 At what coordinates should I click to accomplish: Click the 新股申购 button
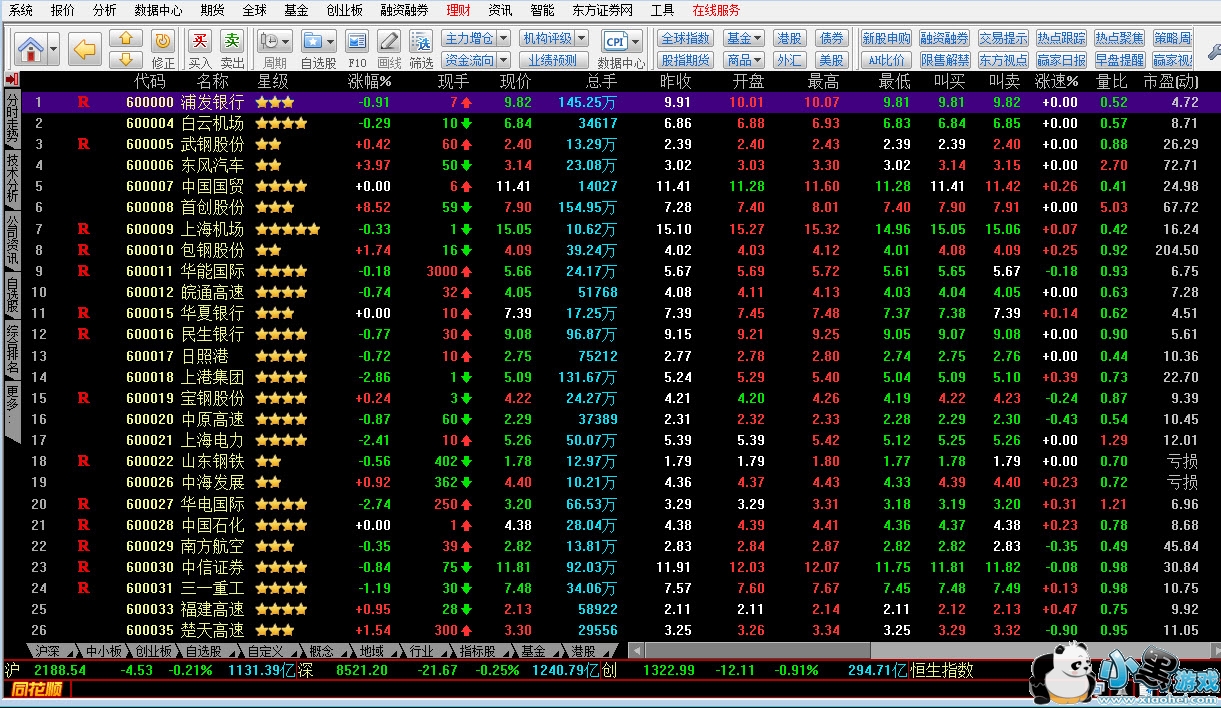[886, 38]
